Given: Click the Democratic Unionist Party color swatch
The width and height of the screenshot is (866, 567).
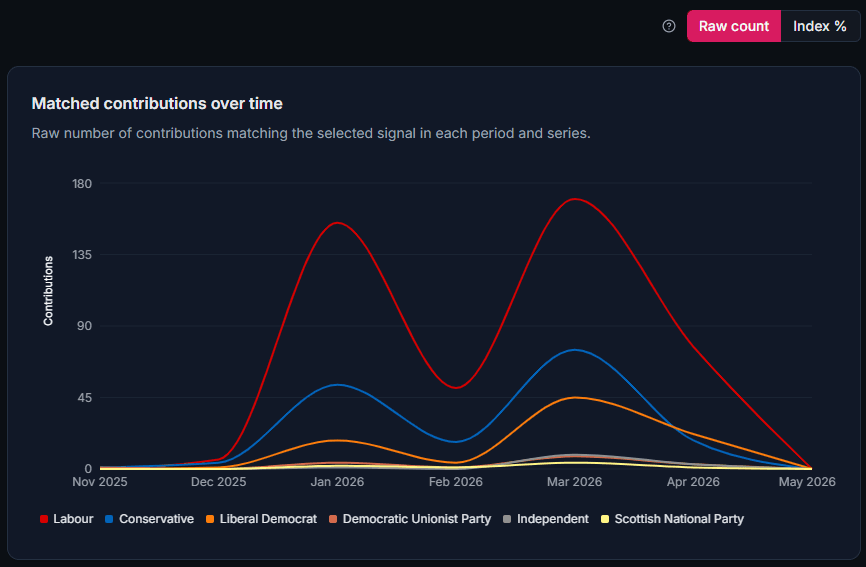Looking at the screenshot, I should [333, 519].
